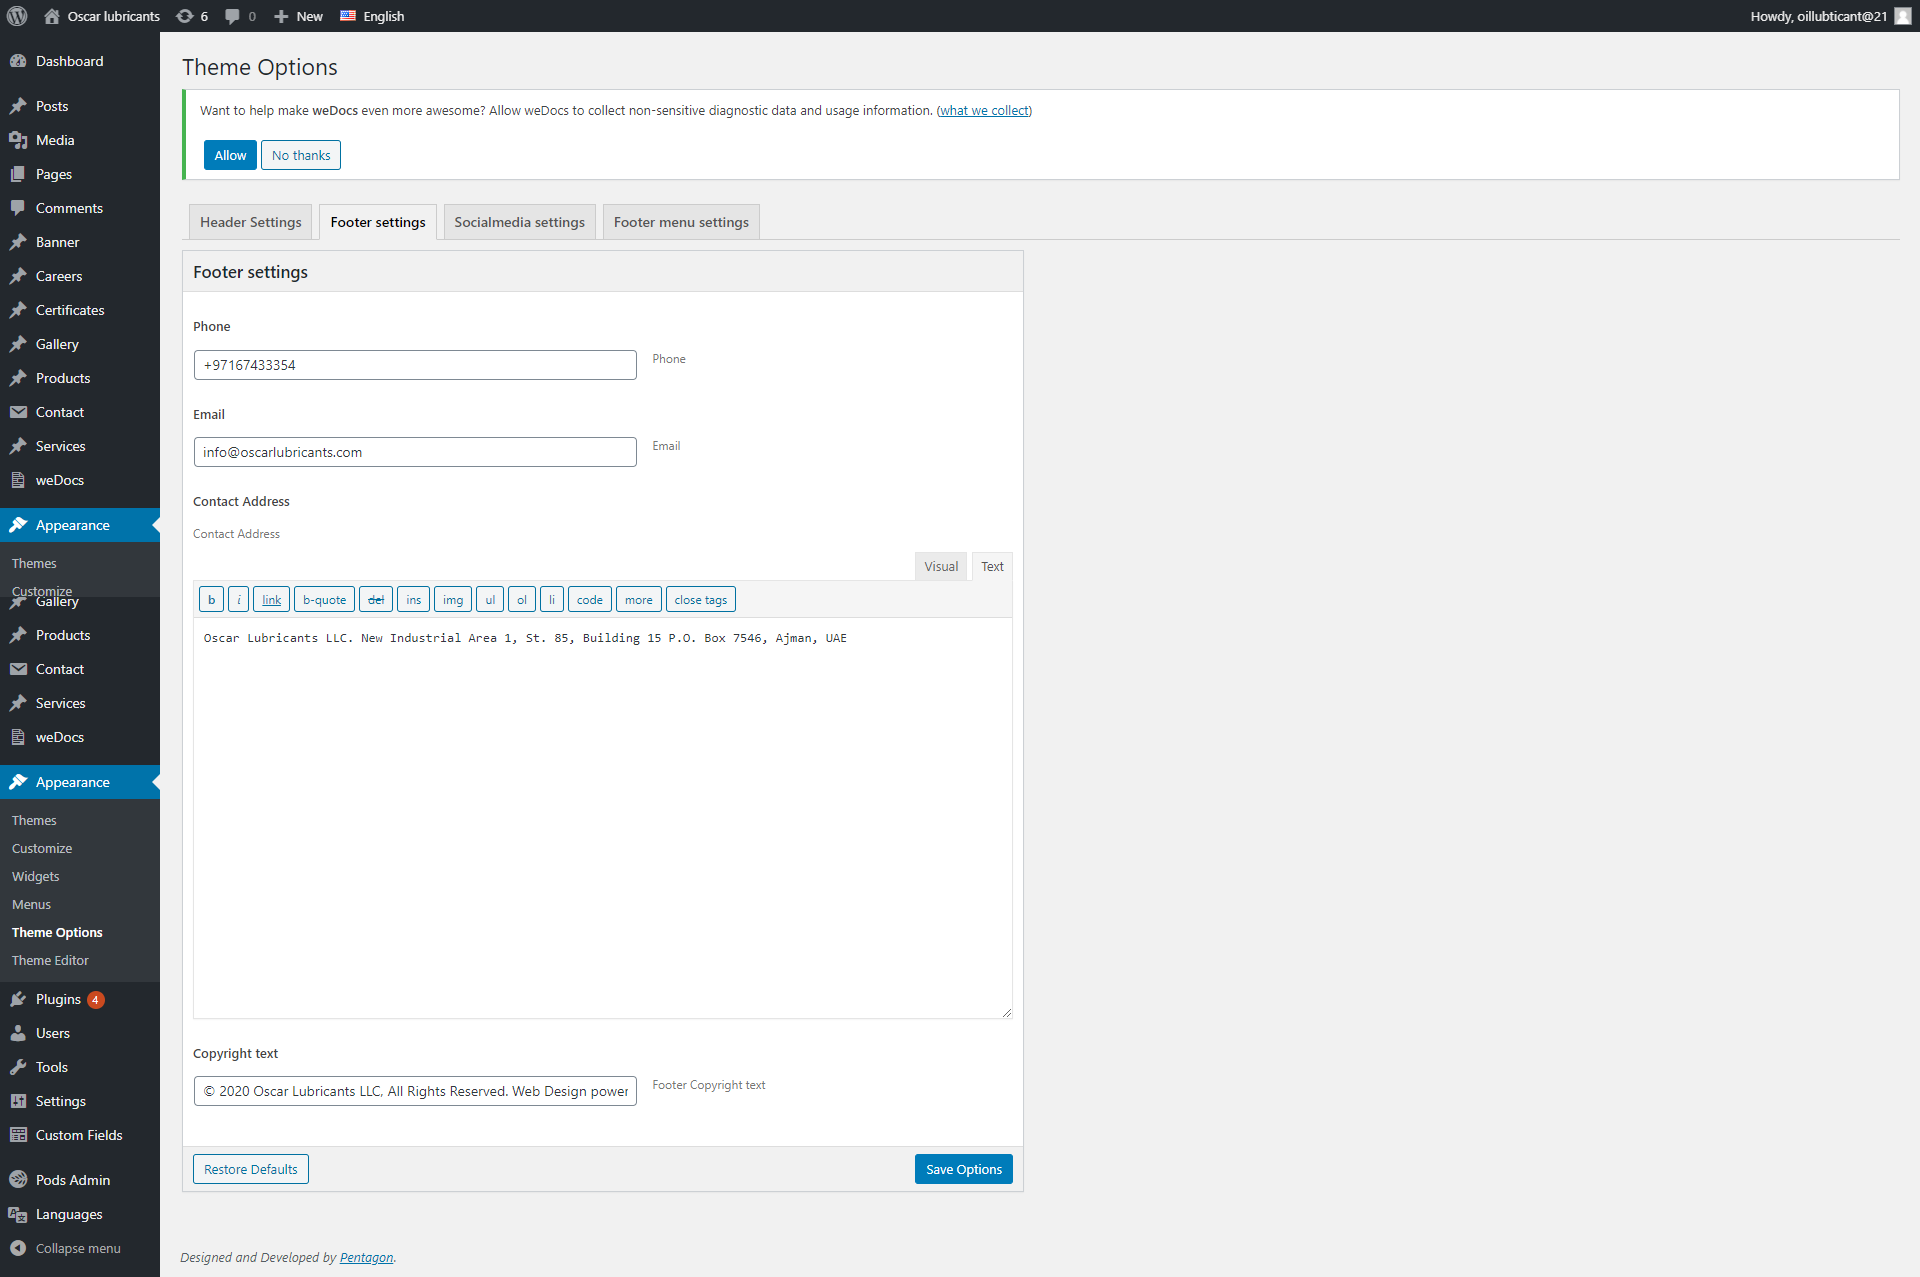The image size is (1920, 1277).
Task: Open the comments bubble icon in admin bar
Action: click(x=232, y=16)
